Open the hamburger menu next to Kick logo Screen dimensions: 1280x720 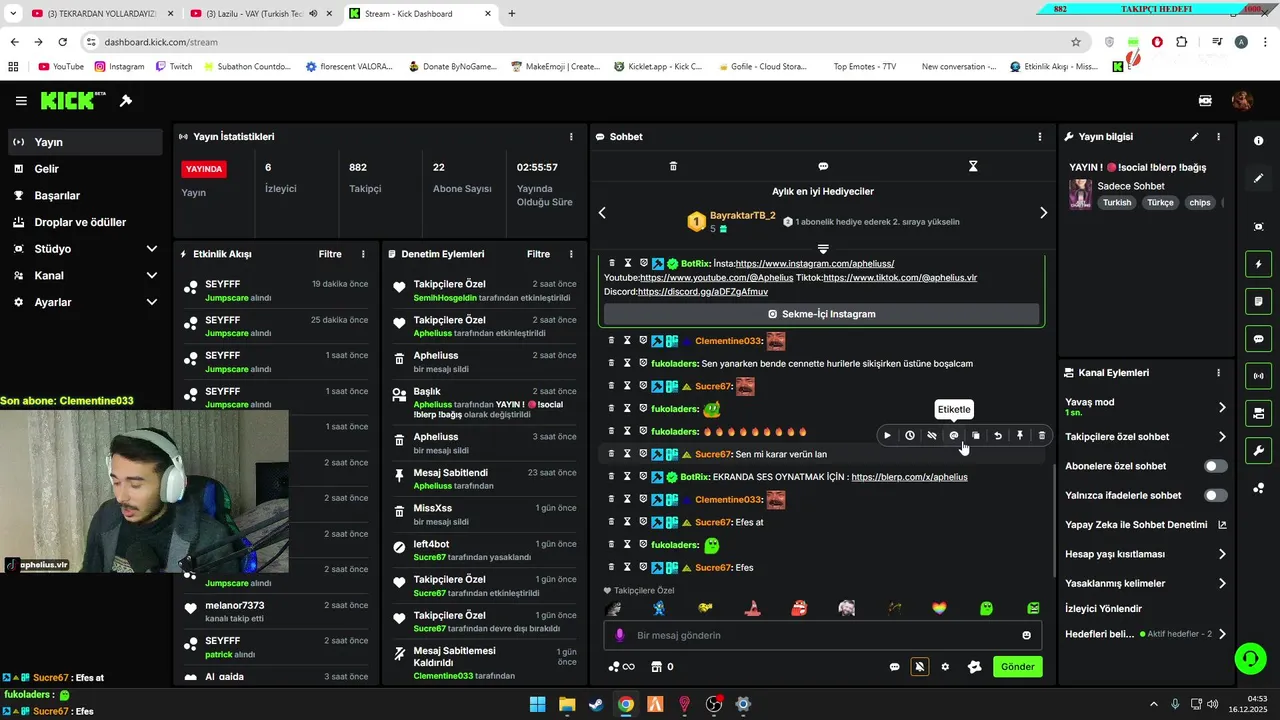pyautogui.click(x=21, y=101)
